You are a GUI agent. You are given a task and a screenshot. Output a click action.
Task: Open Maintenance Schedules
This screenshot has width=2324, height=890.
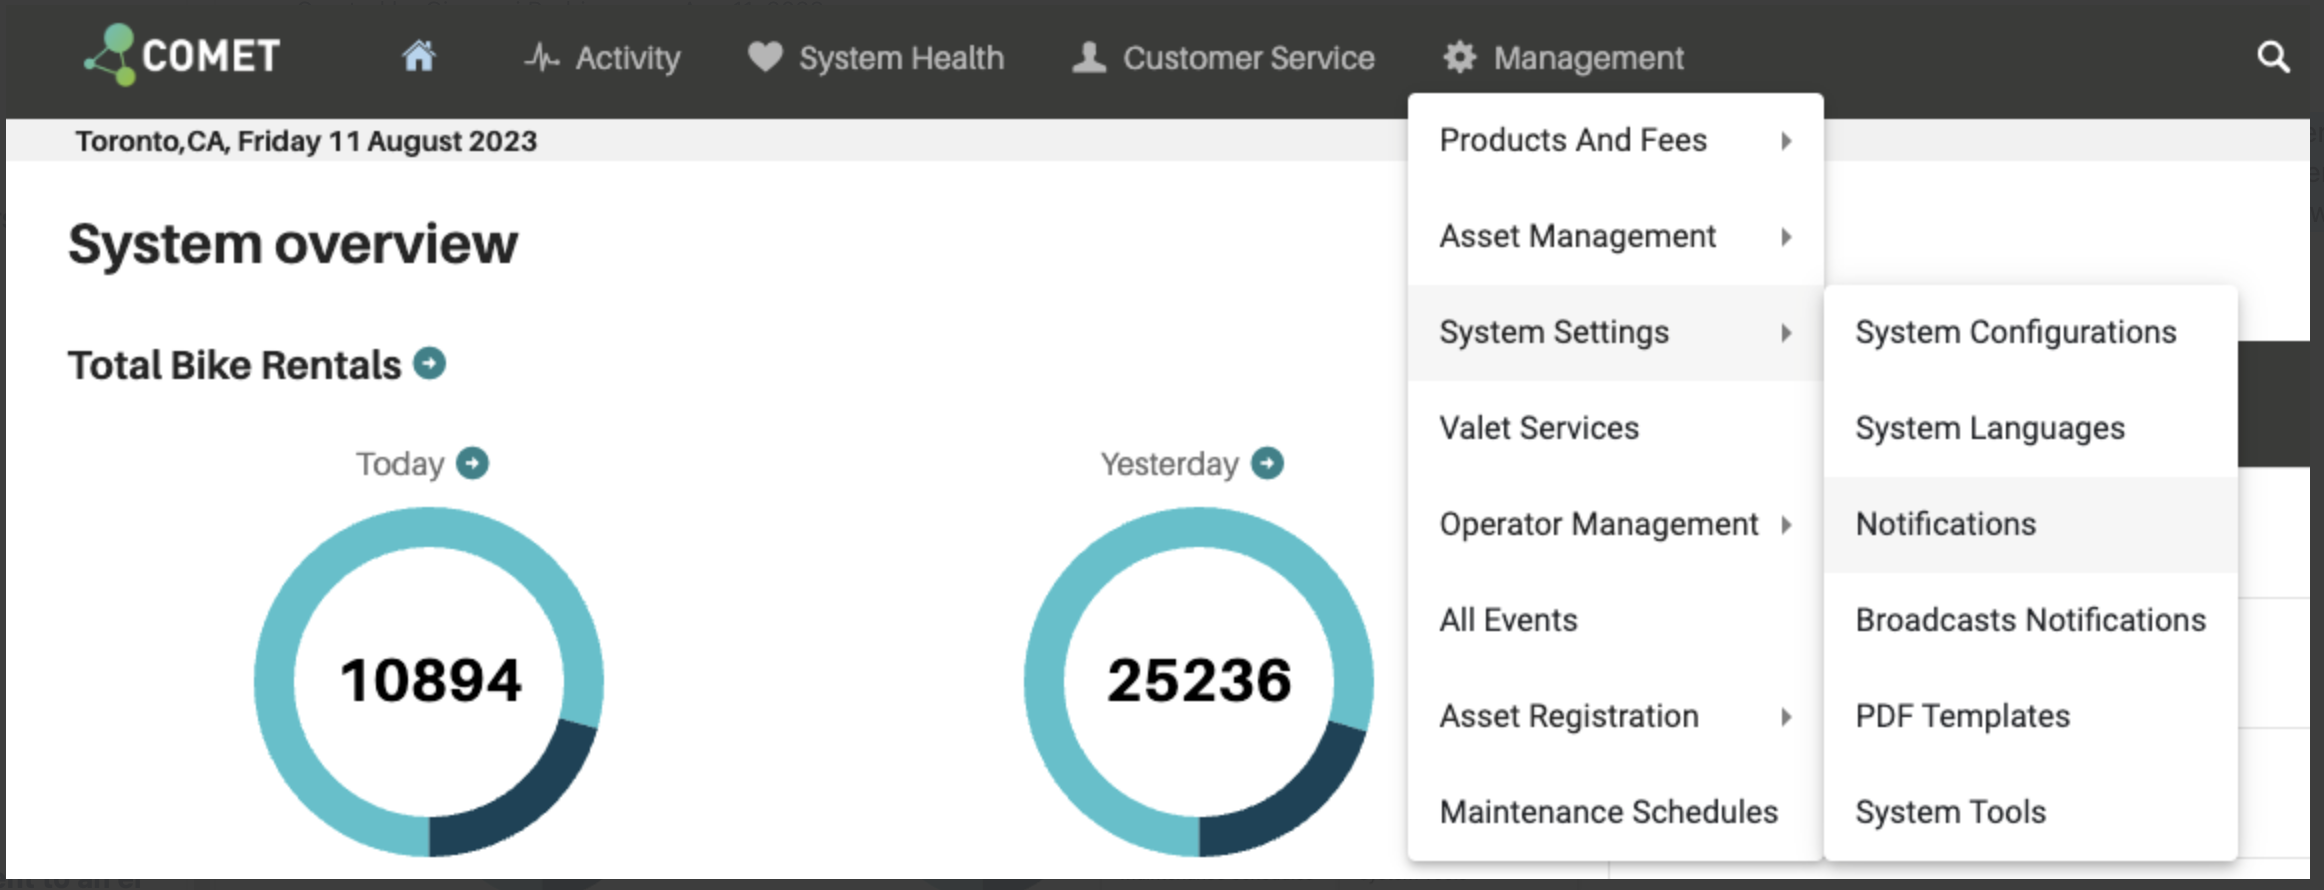1615,812
